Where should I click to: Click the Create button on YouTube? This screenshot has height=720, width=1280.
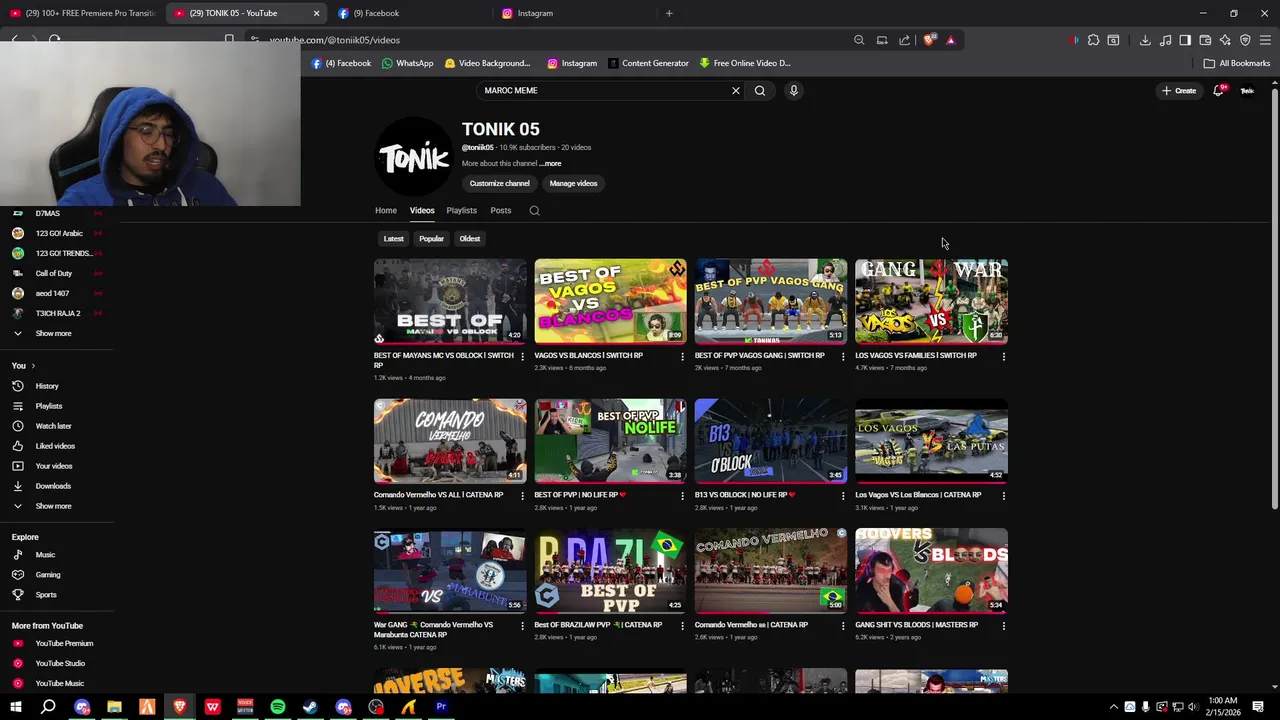coord(1179,90)
